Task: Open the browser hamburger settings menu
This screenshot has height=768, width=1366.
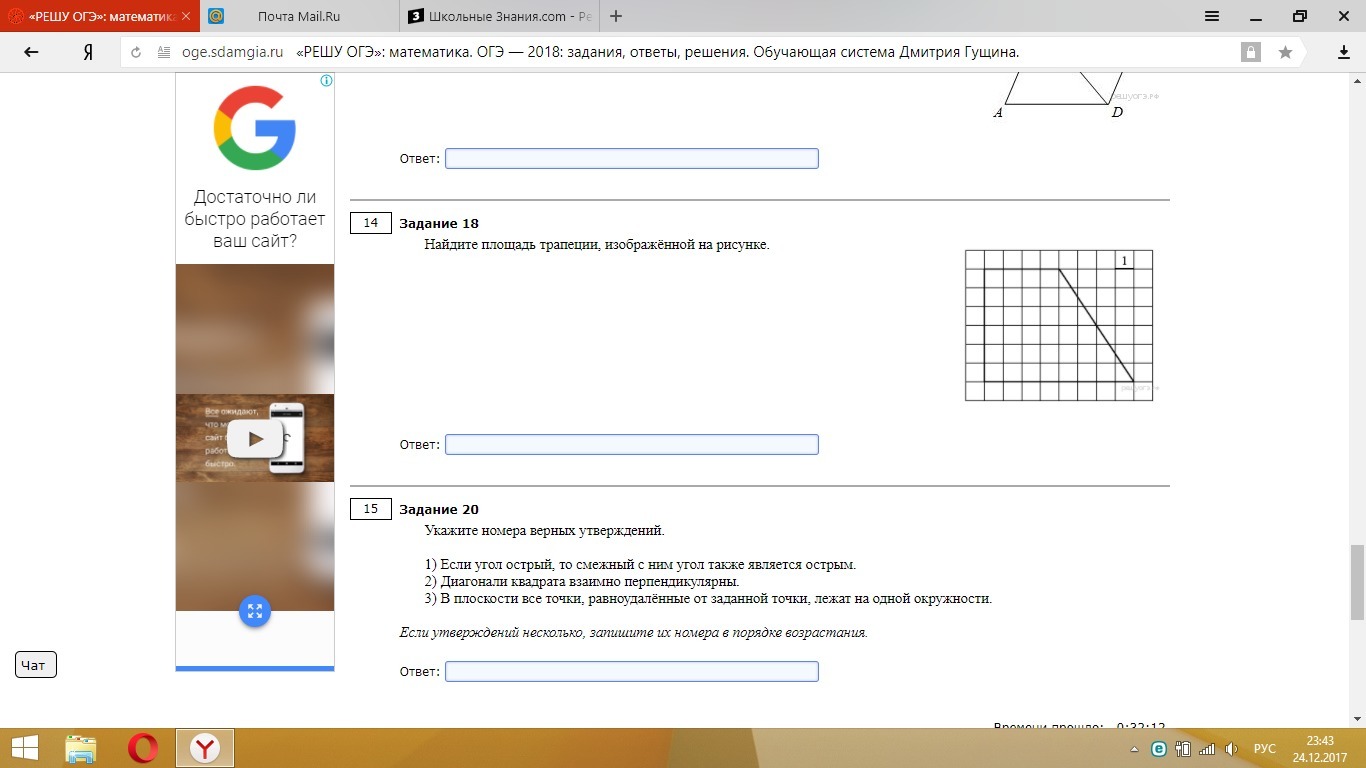Action: pyautogui.click(x=1212, y=16)
